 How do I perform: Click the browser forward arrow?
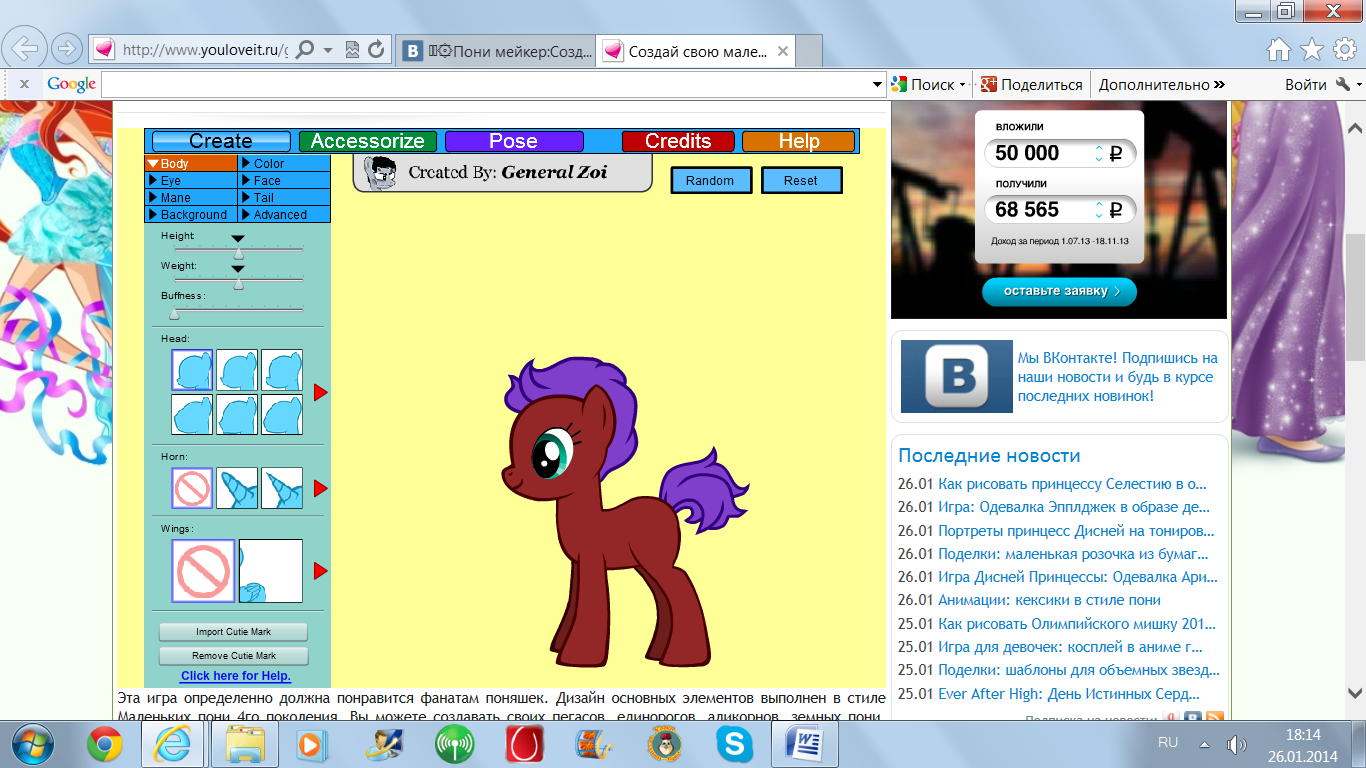click(66, 48)
